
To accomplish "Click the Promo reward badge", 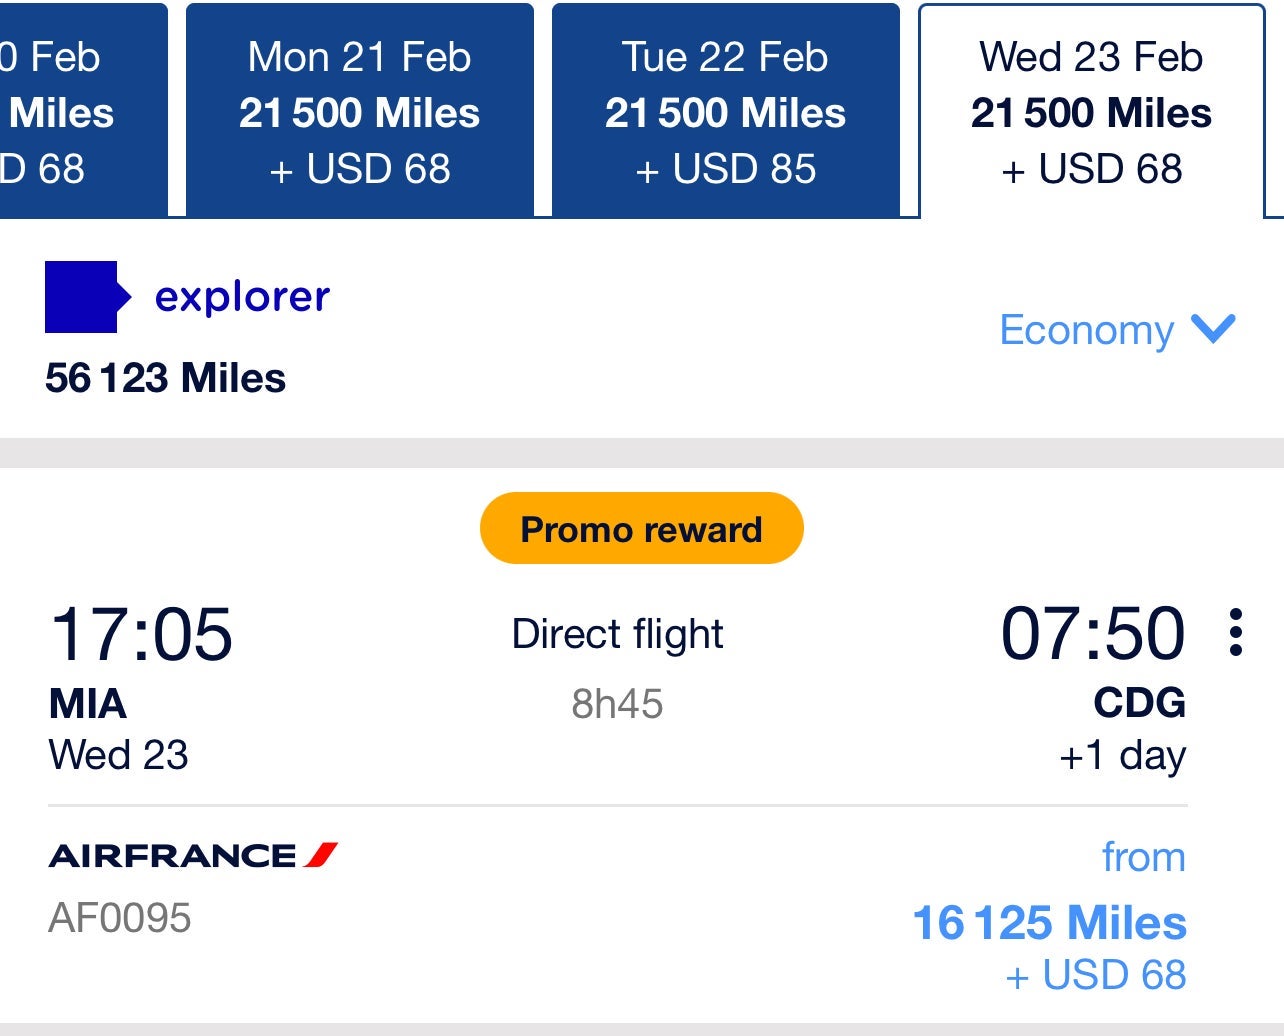I will click(x=640, y=528).
